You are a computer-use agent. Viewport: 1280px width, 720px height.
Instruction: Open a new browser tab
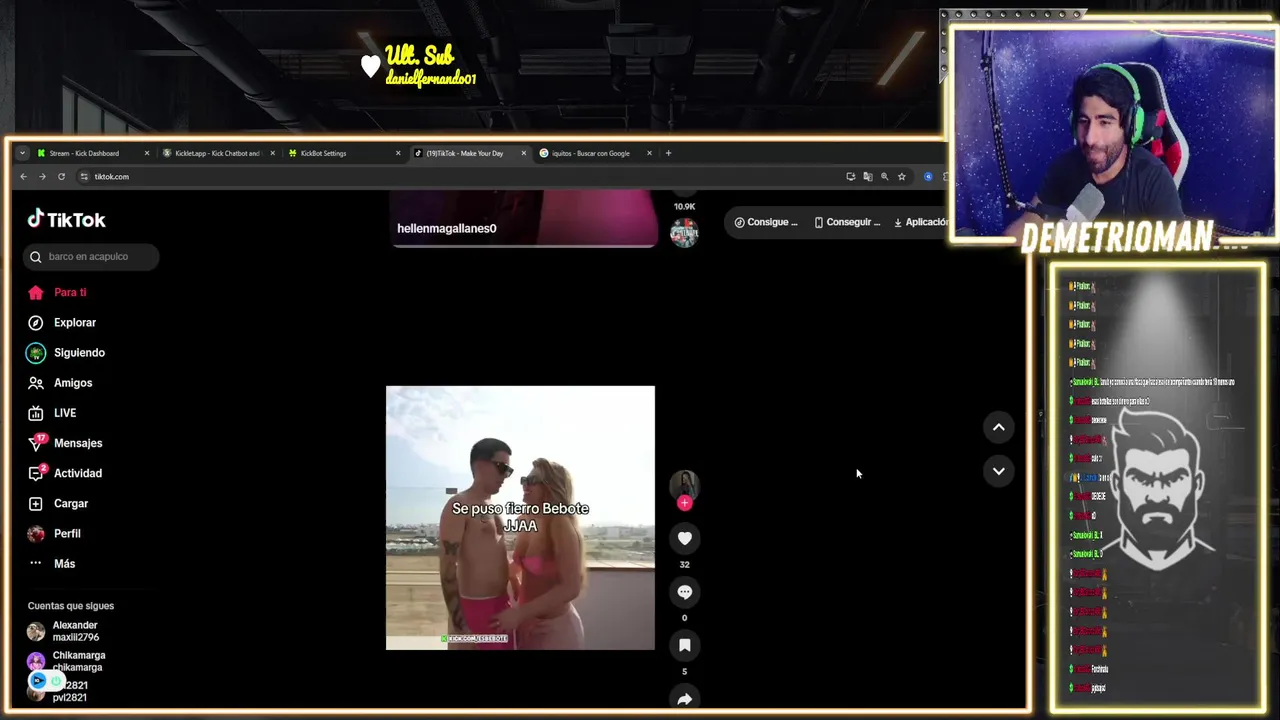coord(669,153)
